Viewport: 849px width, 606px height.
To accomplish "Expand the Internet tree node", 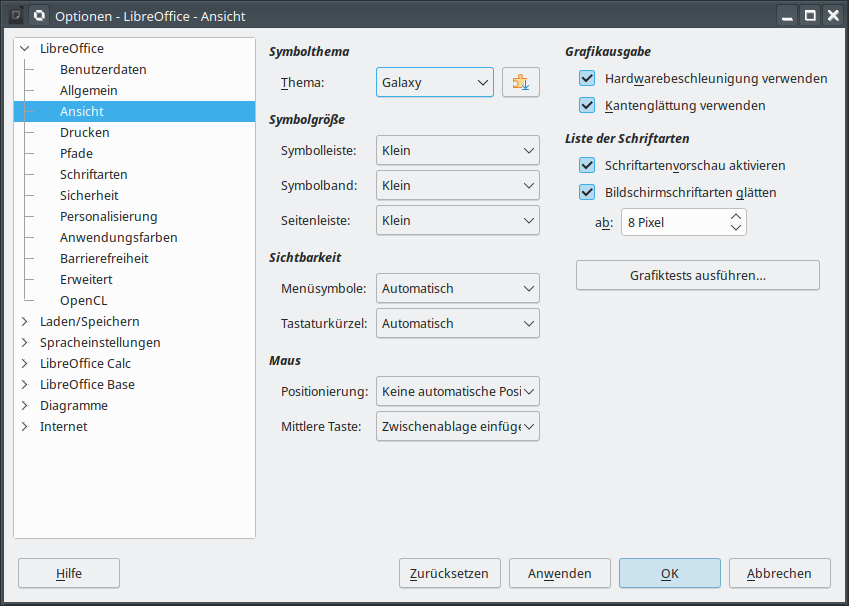I will [24, 426].
